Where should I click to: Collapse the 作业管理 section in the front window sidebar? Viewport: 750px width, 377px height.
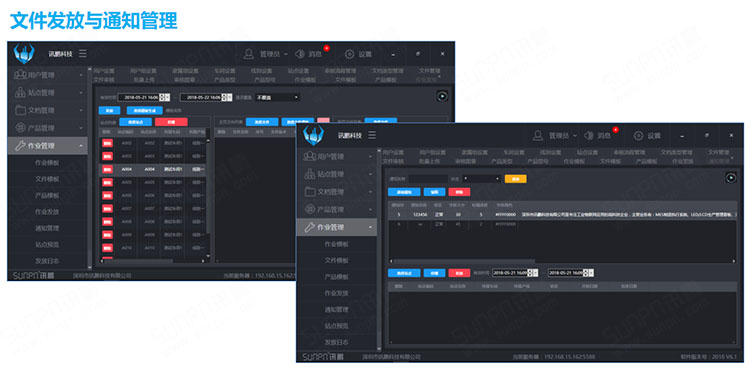(x=337, y=227)
